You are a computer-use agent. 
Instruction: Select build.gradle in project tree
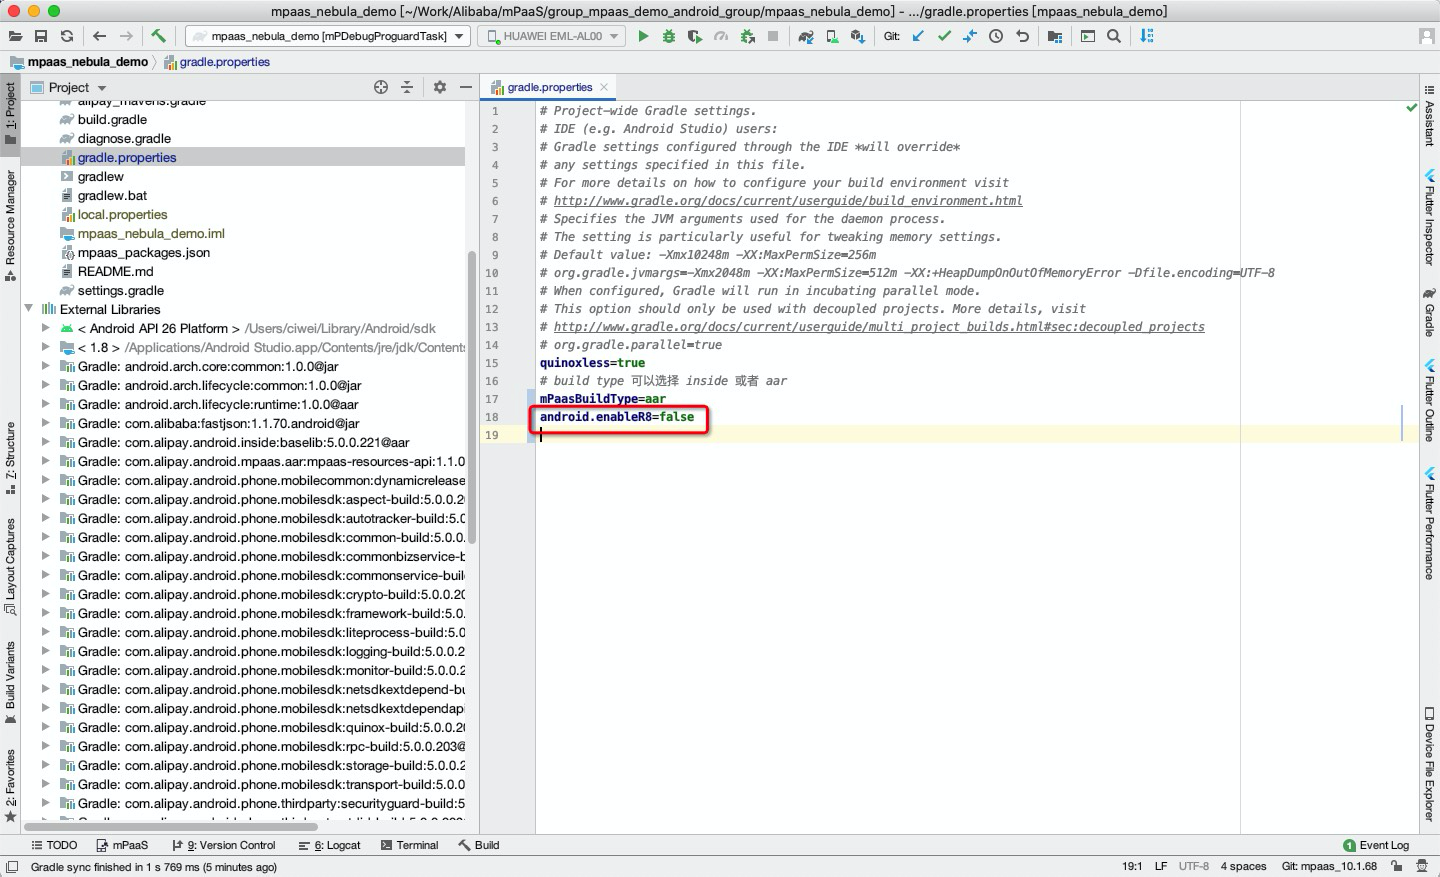pyautogui.click(x=112, y=119)
